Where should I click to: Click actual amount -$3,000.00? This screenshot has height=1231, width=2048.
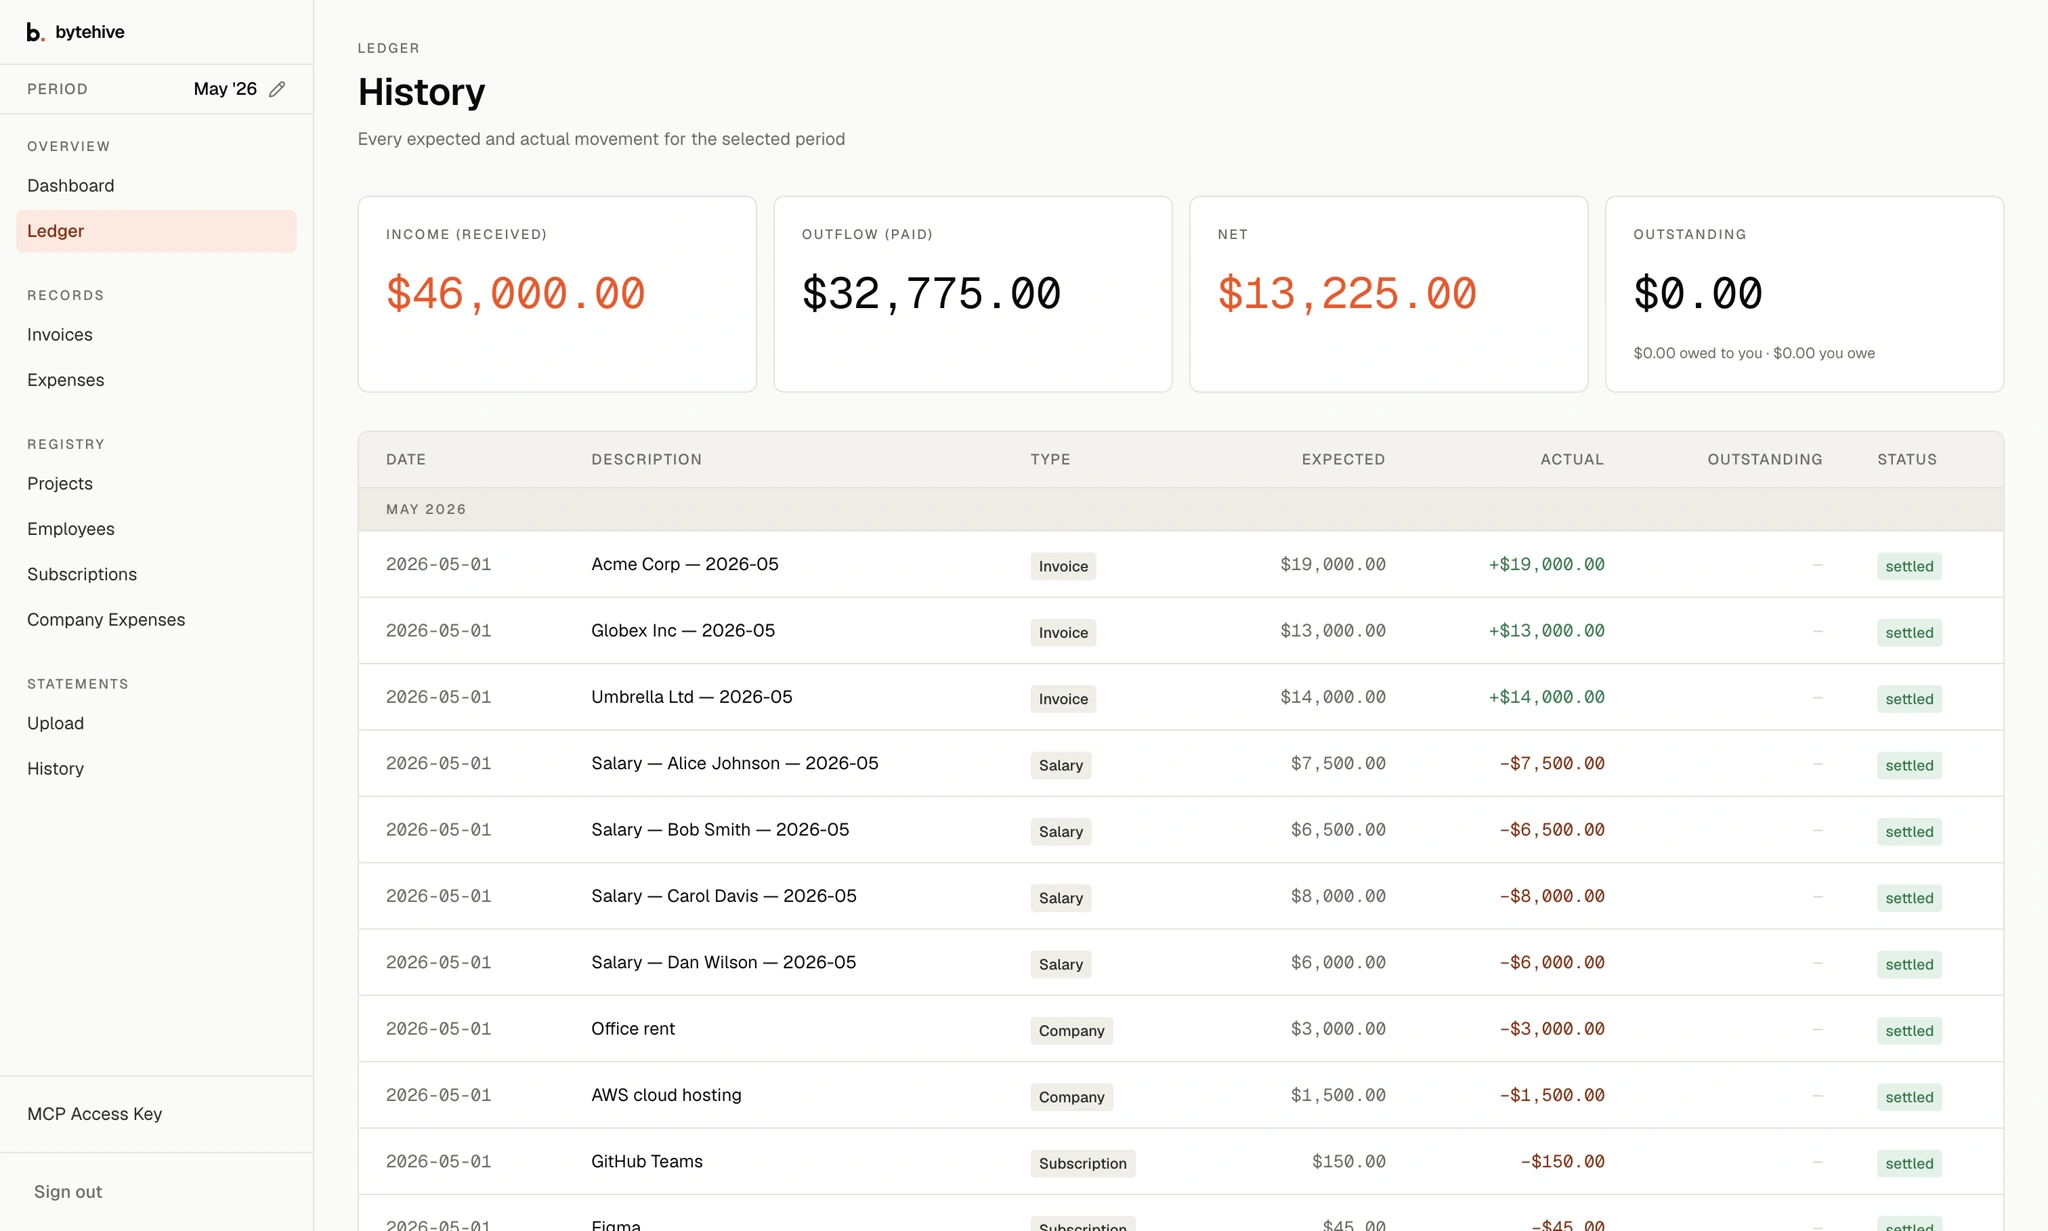(x=1552, y=1029)
